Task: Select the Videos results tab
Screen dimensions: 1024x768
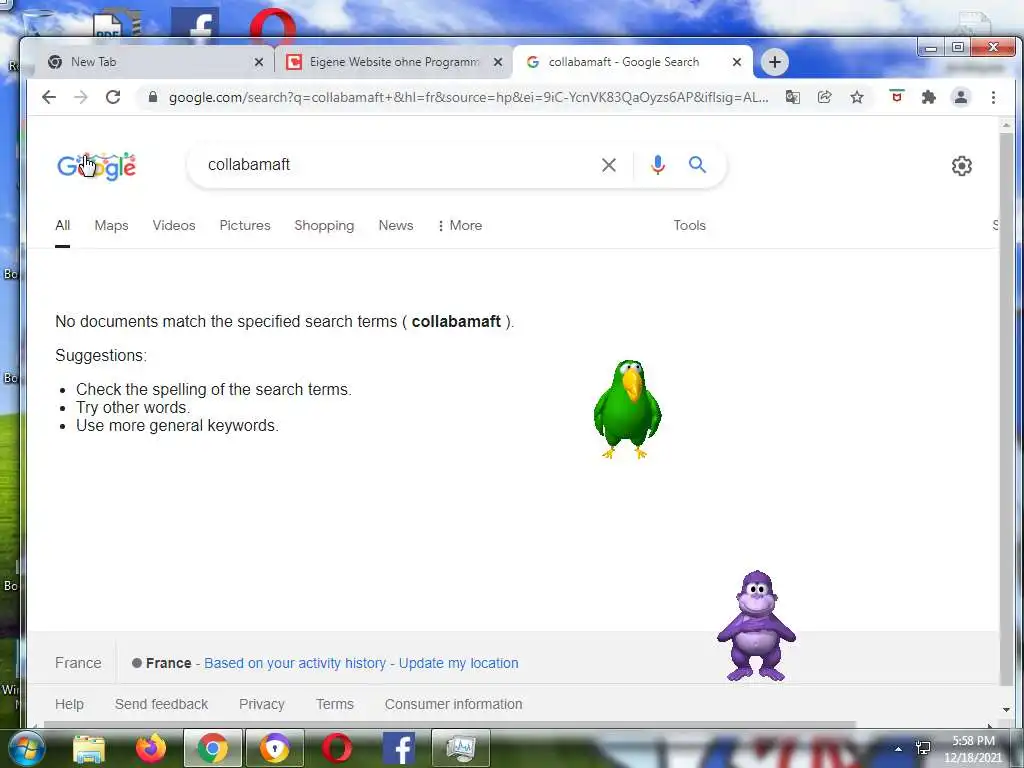Action: coord(174,225)
